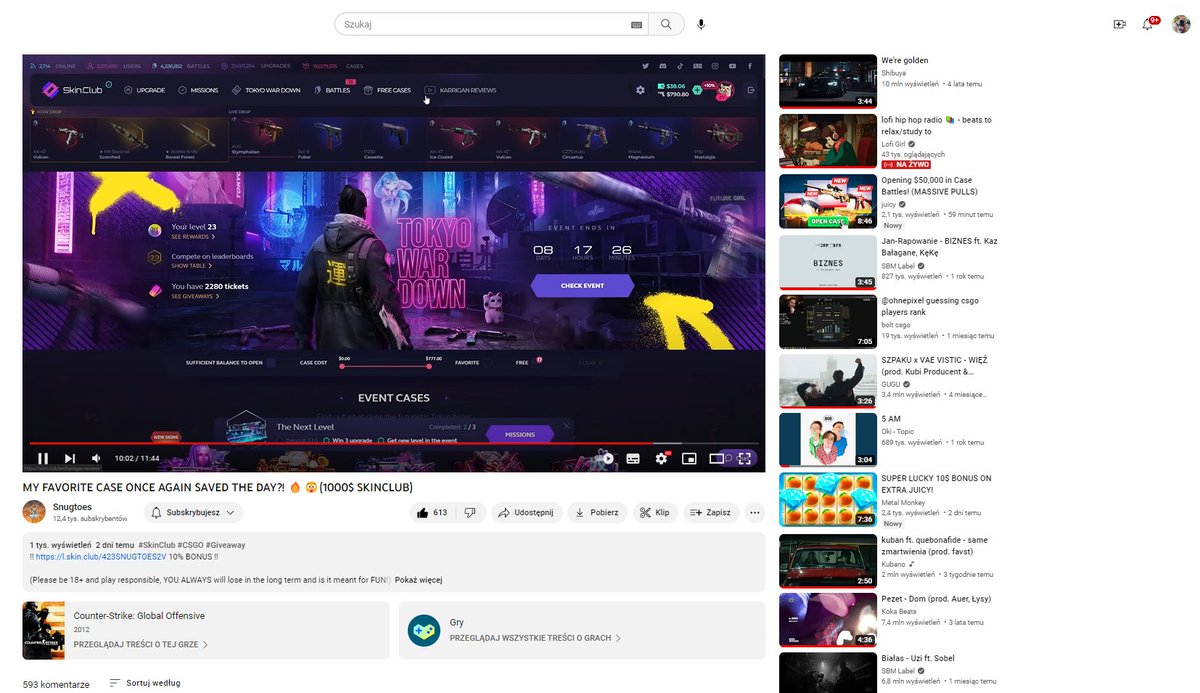Toggle subtitles in the player
The height and width of the screenshot is (693, 1200).
point(633,458)
